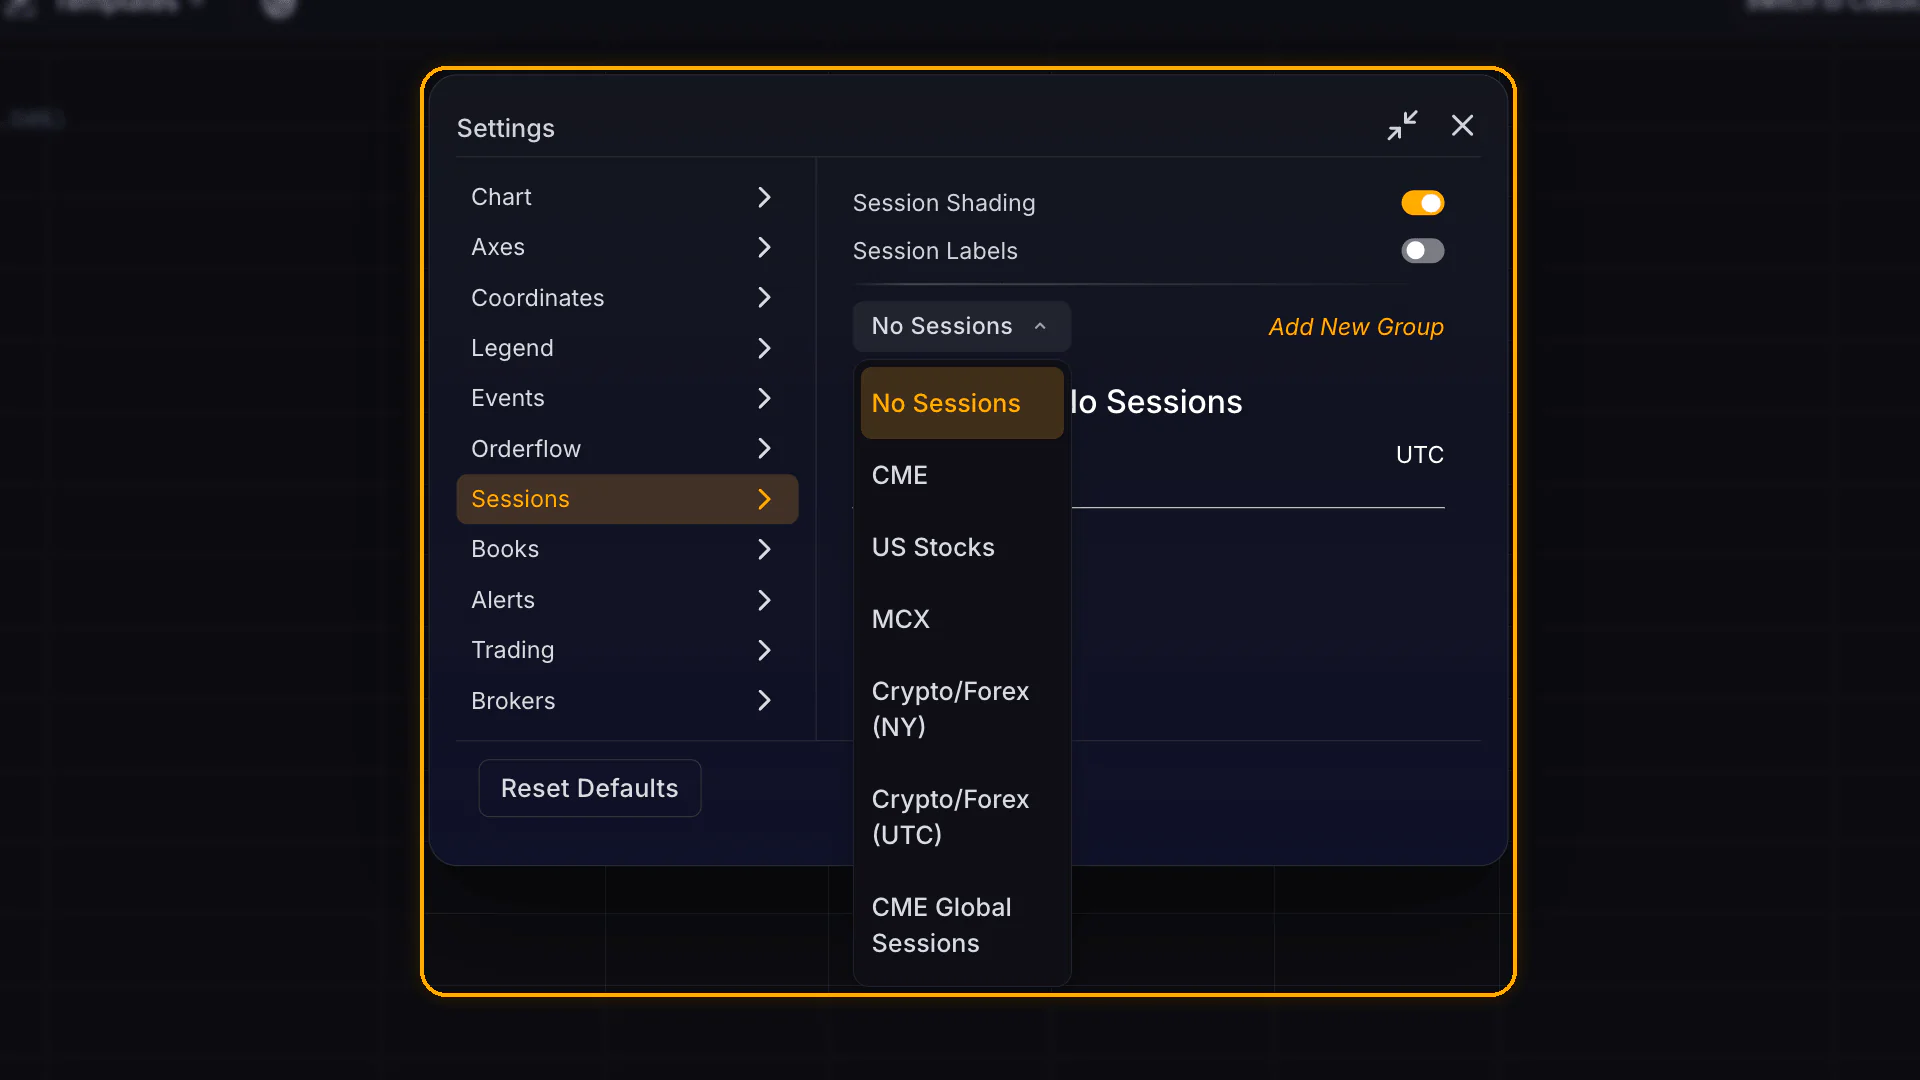This screenshot has height=1080, width=1920.
Task: Expand the Coordinates row chevron
Action: 764,298
